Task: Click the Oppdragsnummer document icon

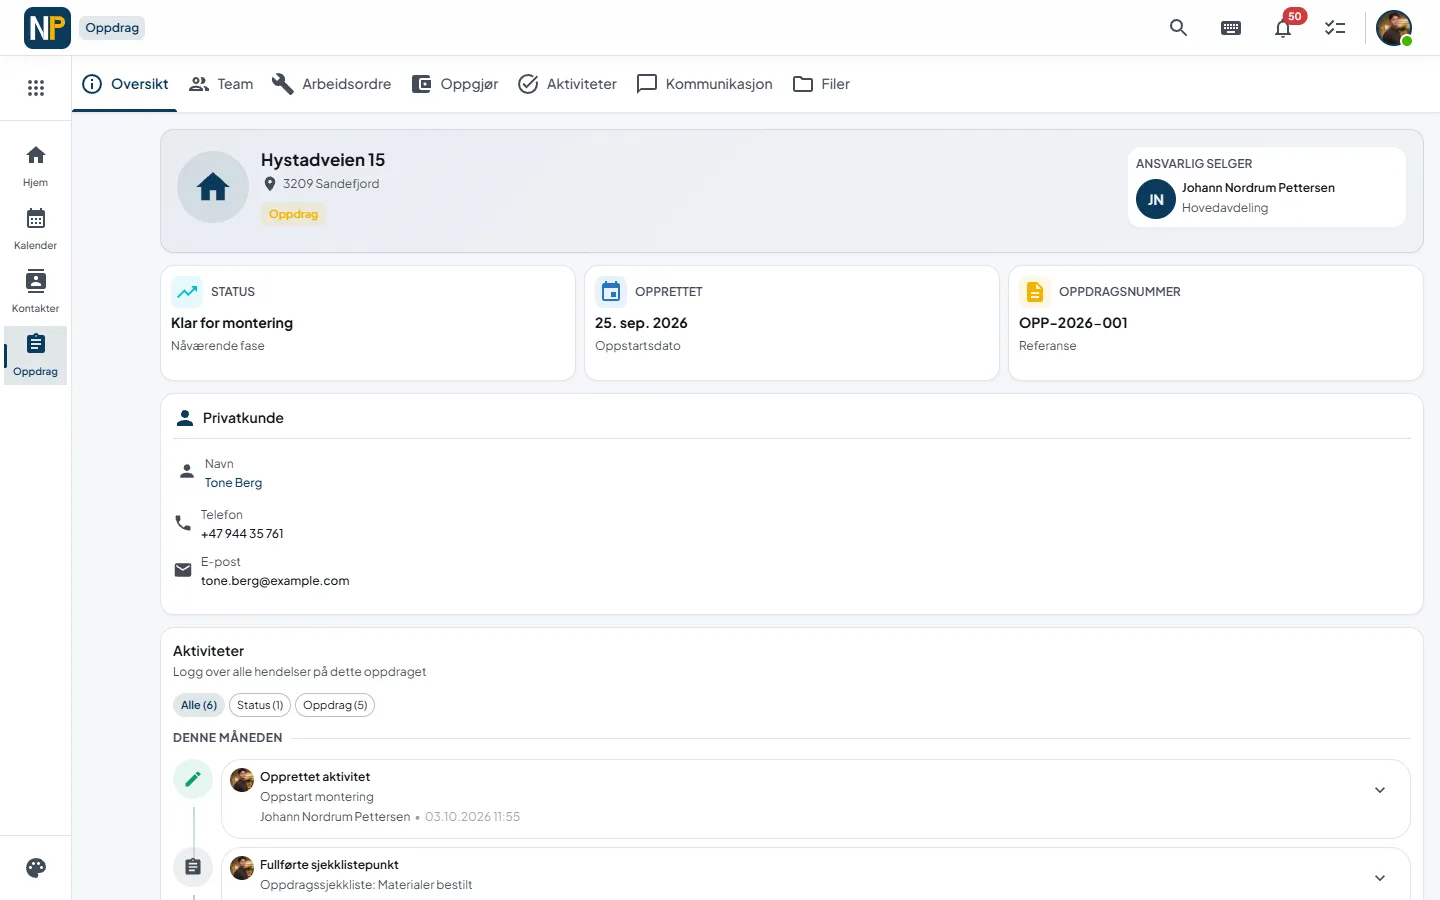Action: tap(1035, 292)
